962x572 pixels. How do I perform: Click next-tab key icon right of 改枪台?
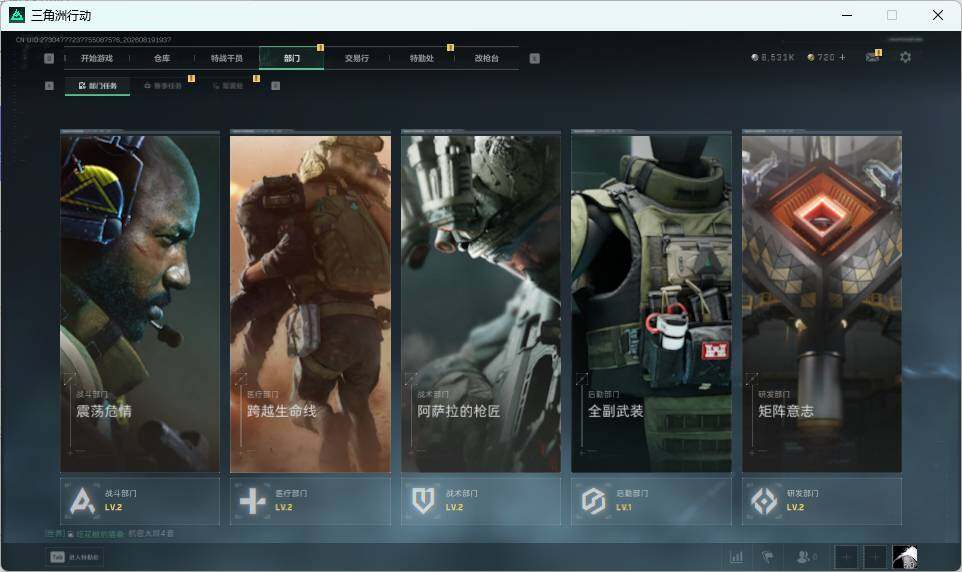pos(534,58)
